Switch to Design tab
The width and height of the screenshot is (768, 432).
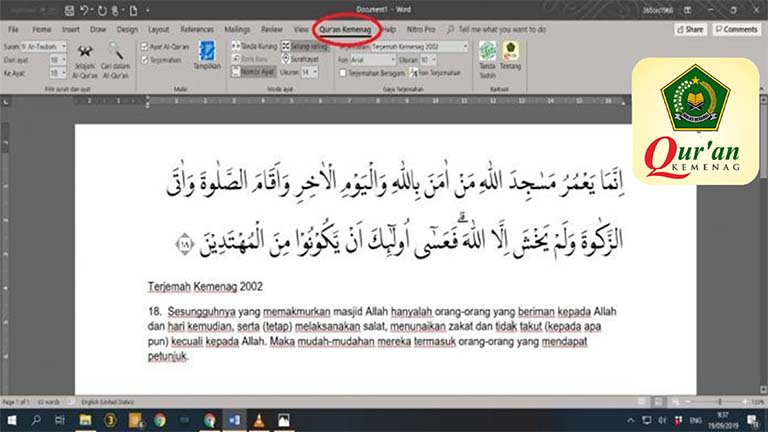[127, 29]
